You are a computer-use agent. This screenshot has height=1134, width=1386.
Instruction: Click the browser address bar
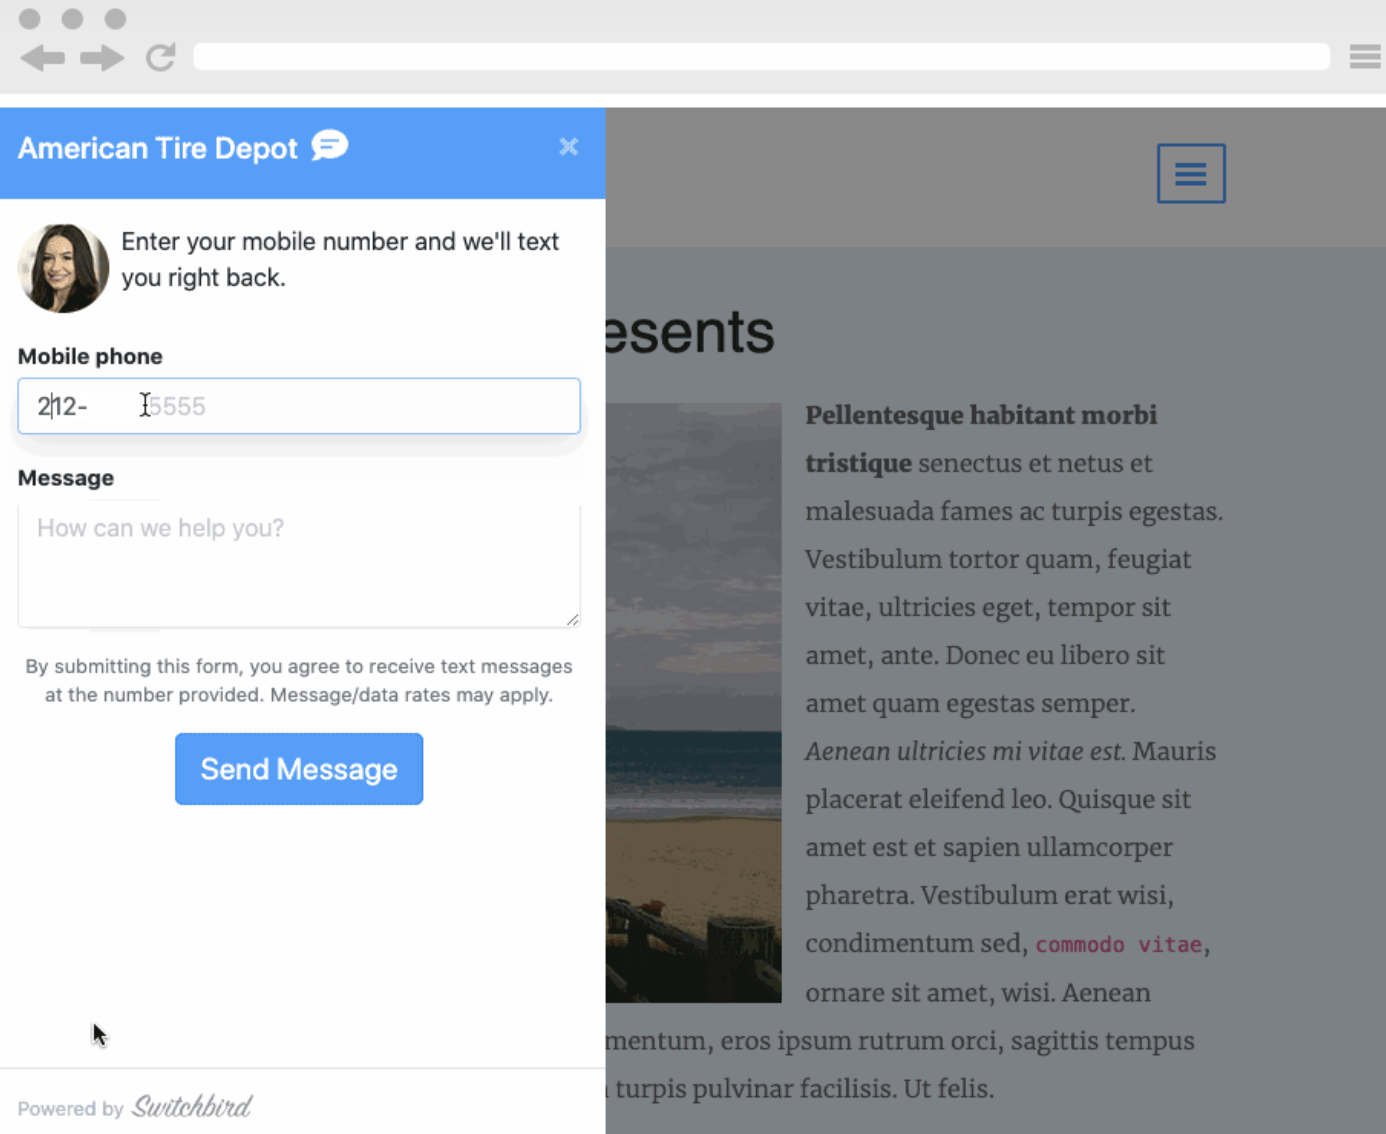pos(760,57)
